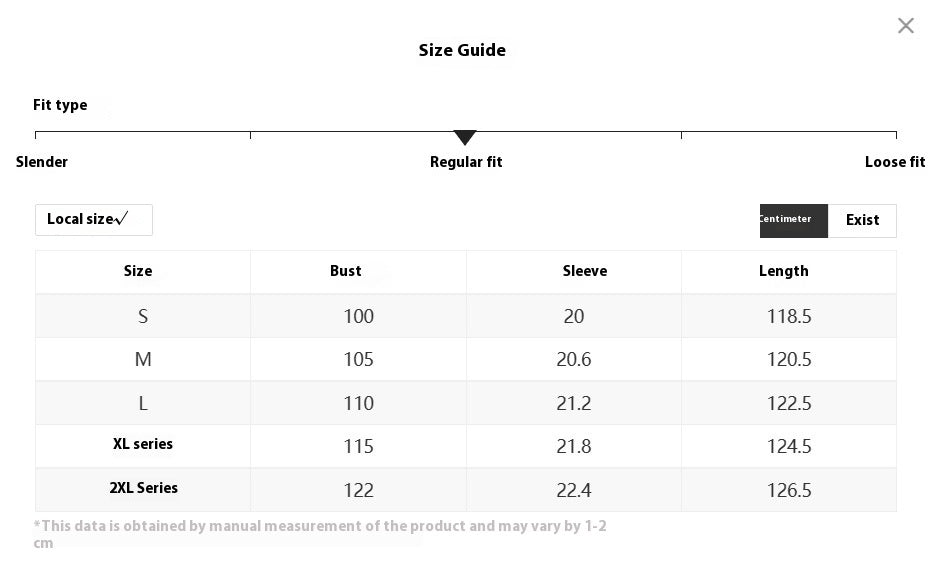Click the 122 bust value cell
Viewport: 930px width, 586px height.
click(358, 490)
